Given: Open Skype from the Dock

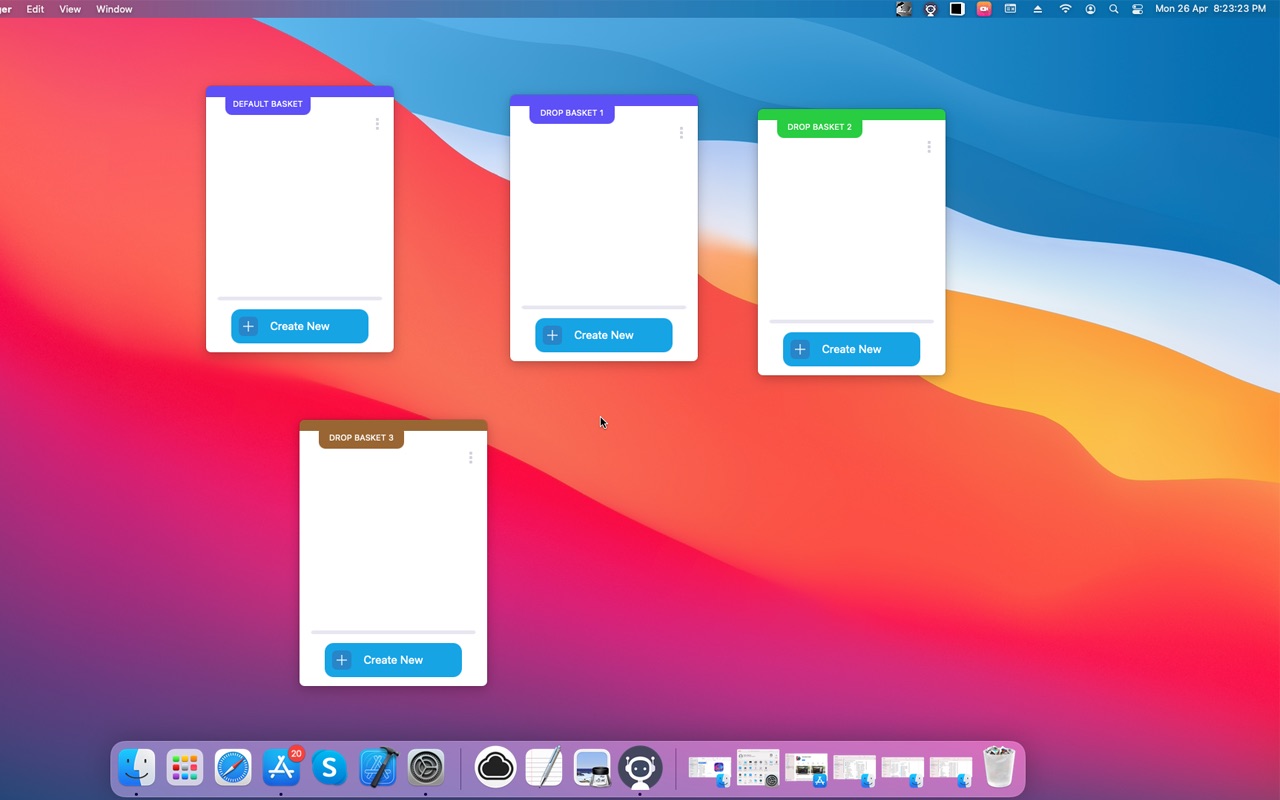Looking at the screenshot, I should [x=329, y=768].
